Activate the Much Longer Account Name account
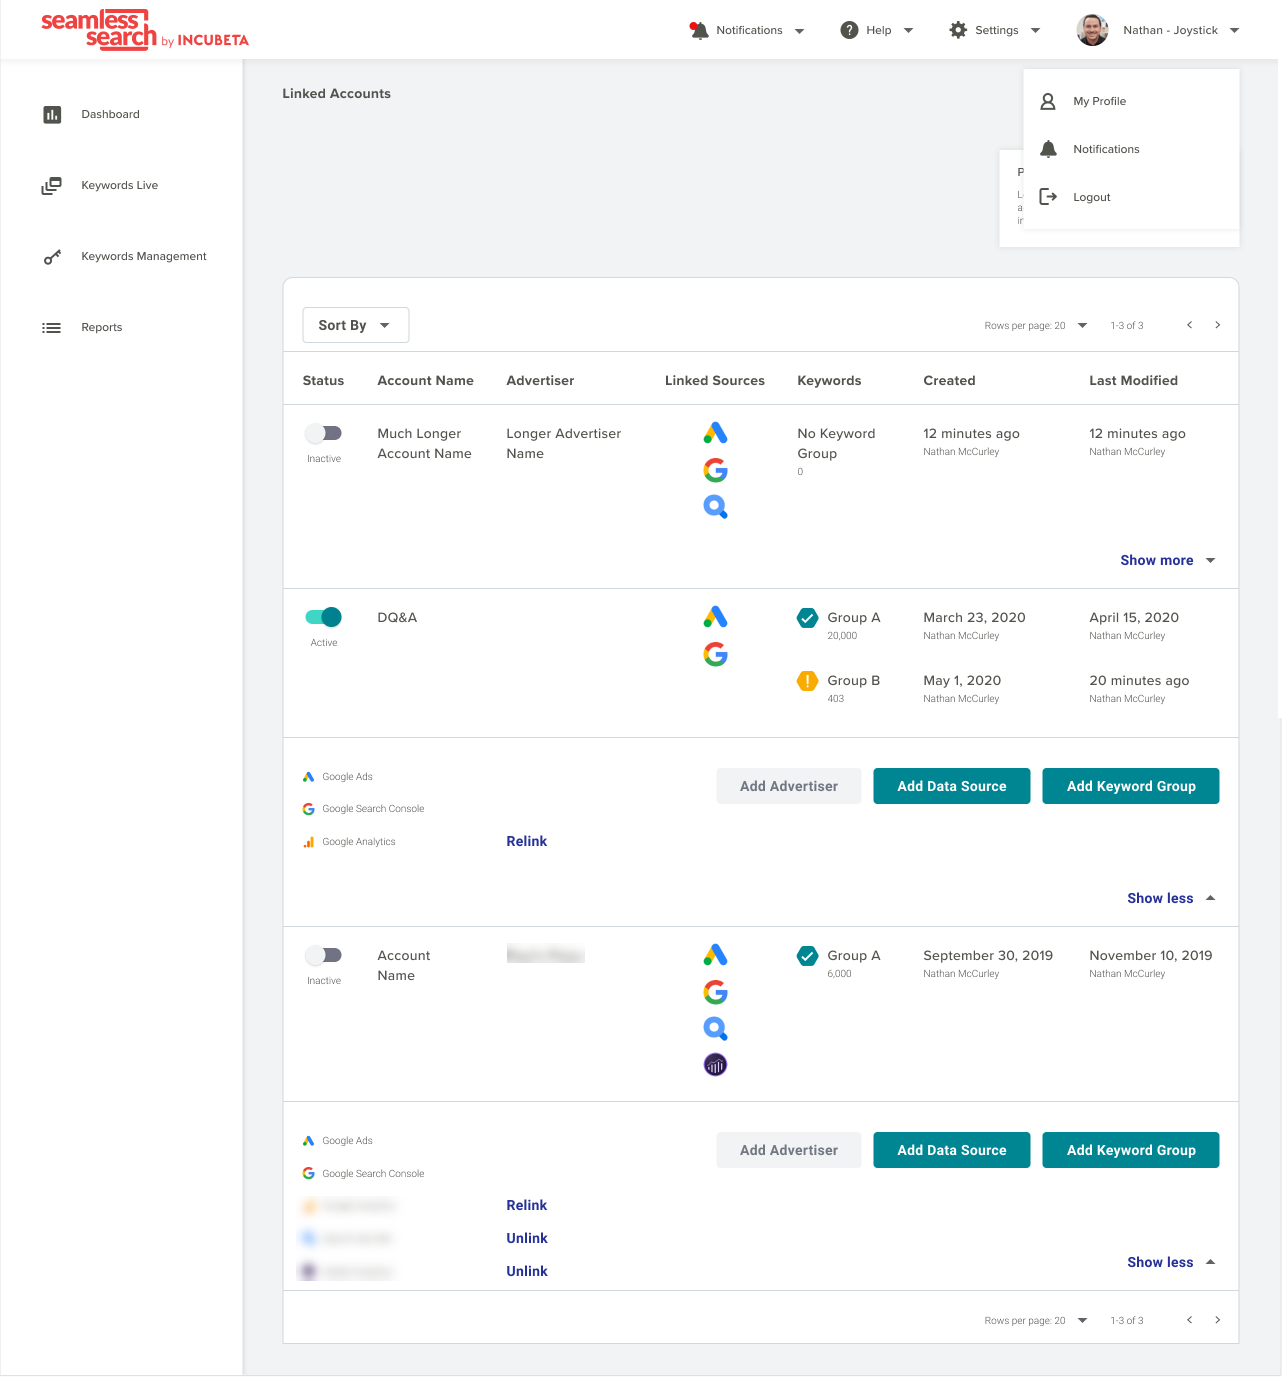The image size is (1282, 1377). pyautogui.click(x=323, y=432)
